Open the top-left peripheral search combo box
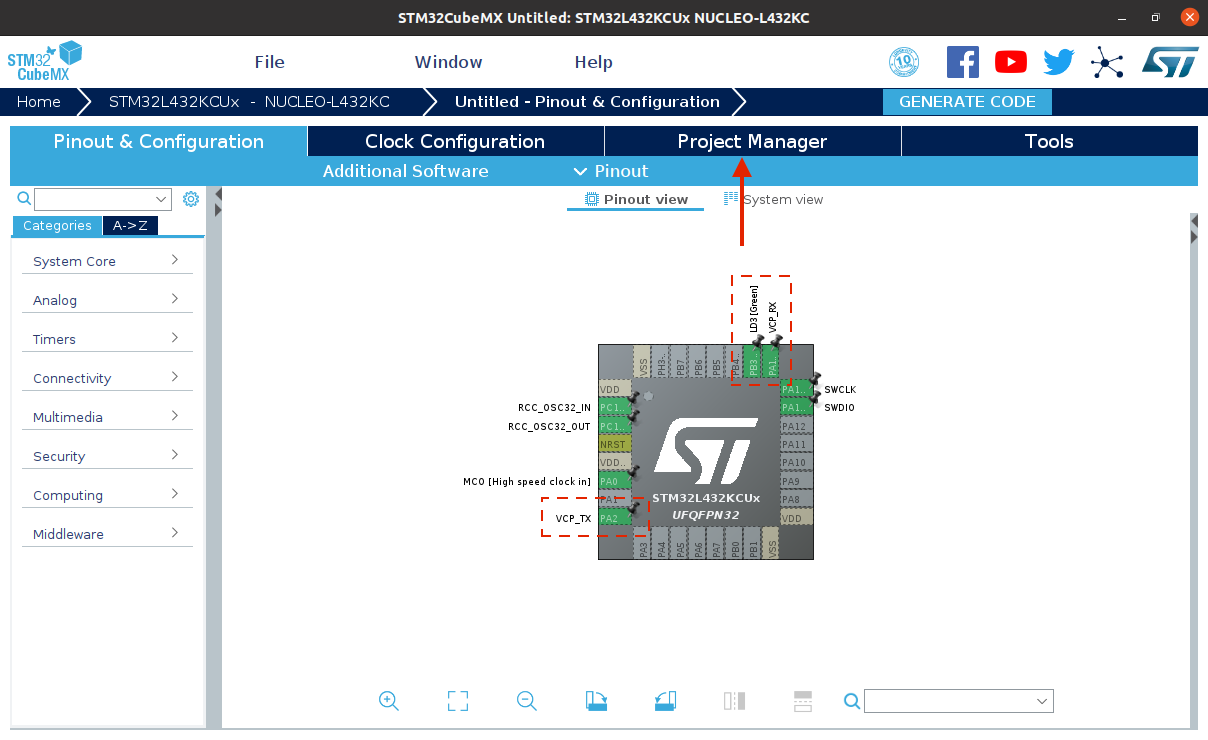This screenshot has width=1208, height=740. pos(103,199)
